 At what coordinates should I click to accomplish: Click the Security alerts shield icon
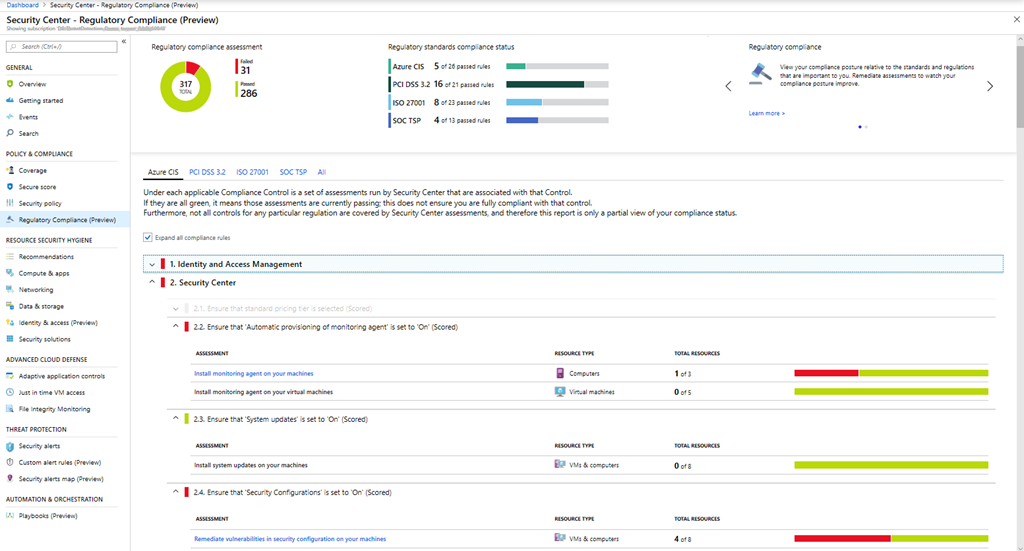point(10,446)
